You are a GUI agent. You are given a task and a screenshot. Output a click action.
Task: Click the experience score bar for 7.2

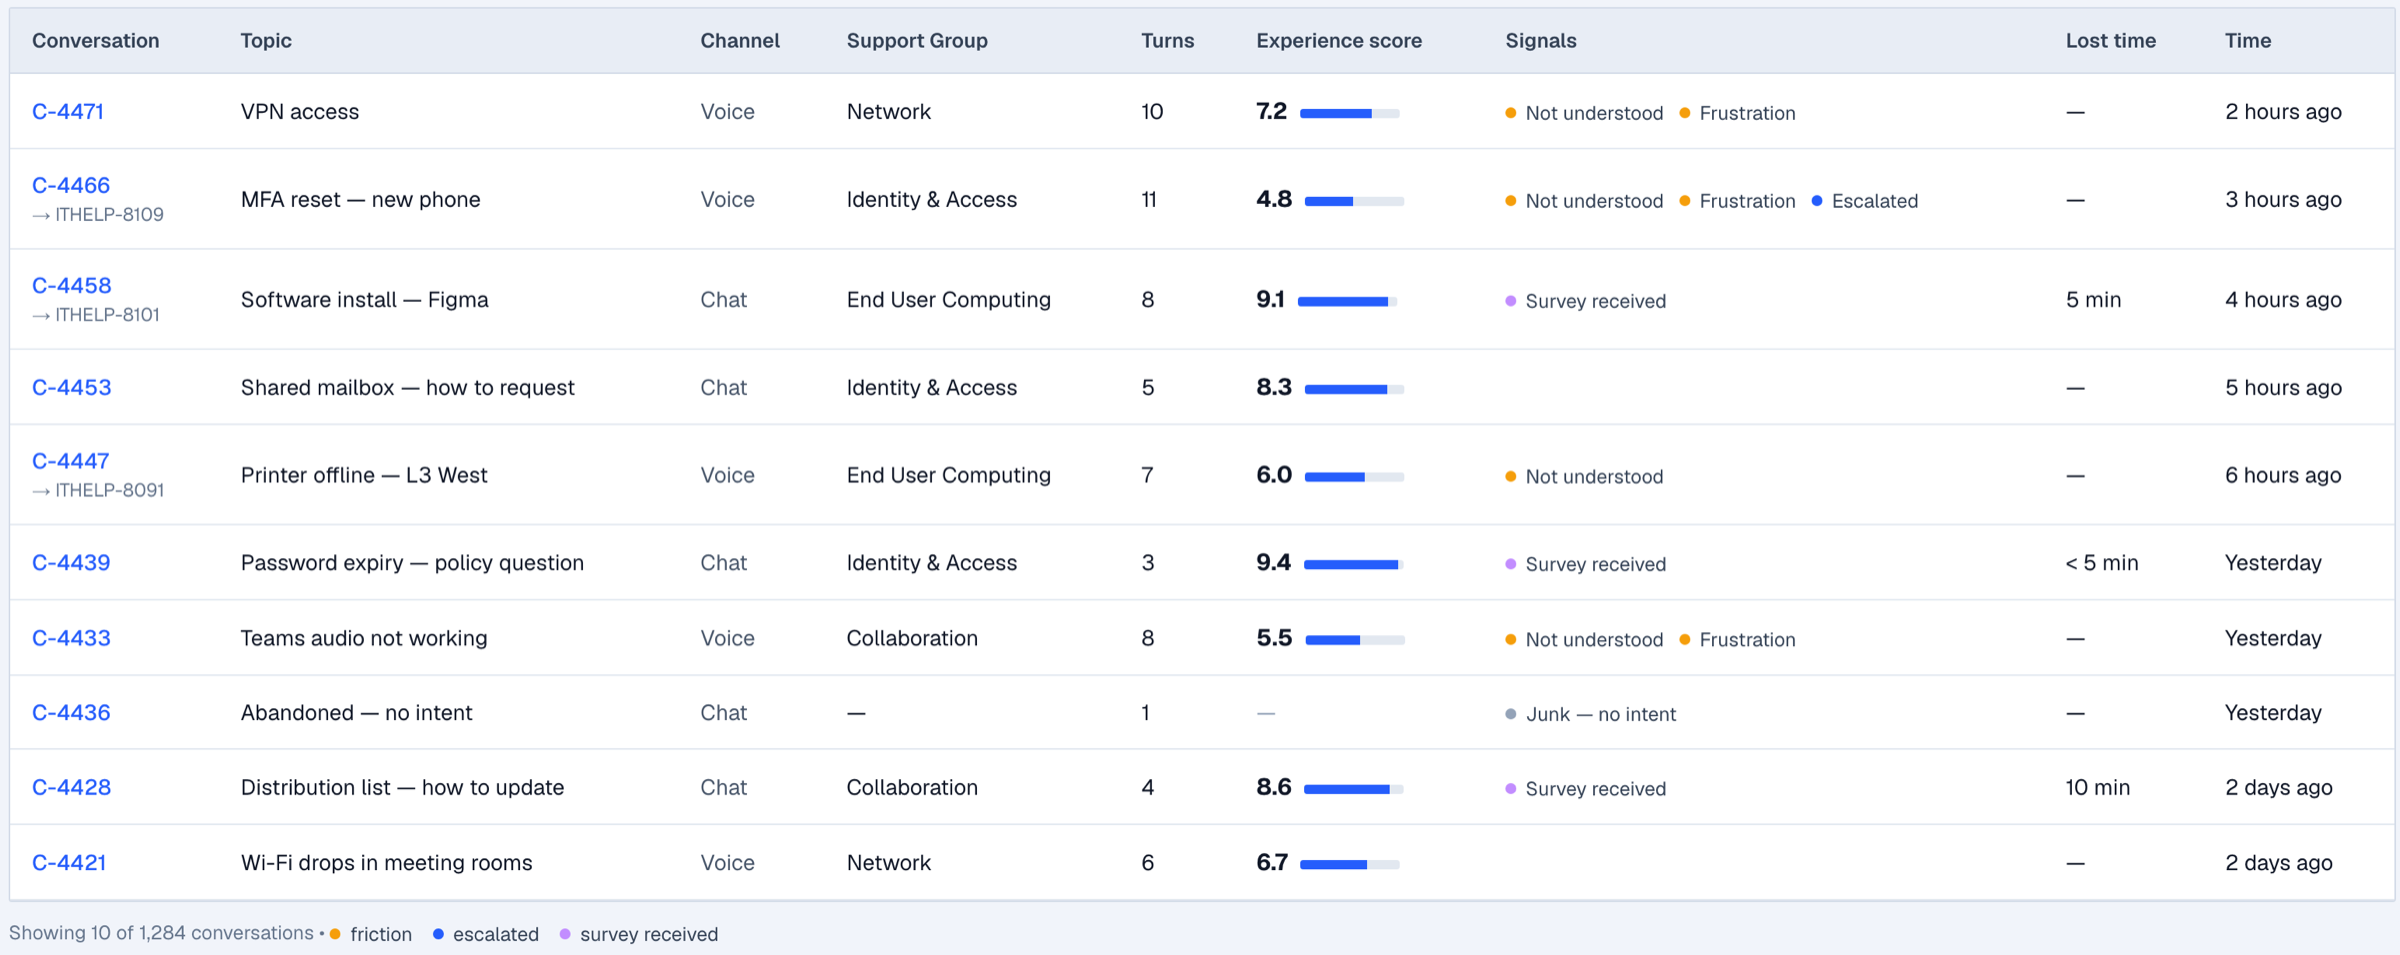(x=1349, y=114)
